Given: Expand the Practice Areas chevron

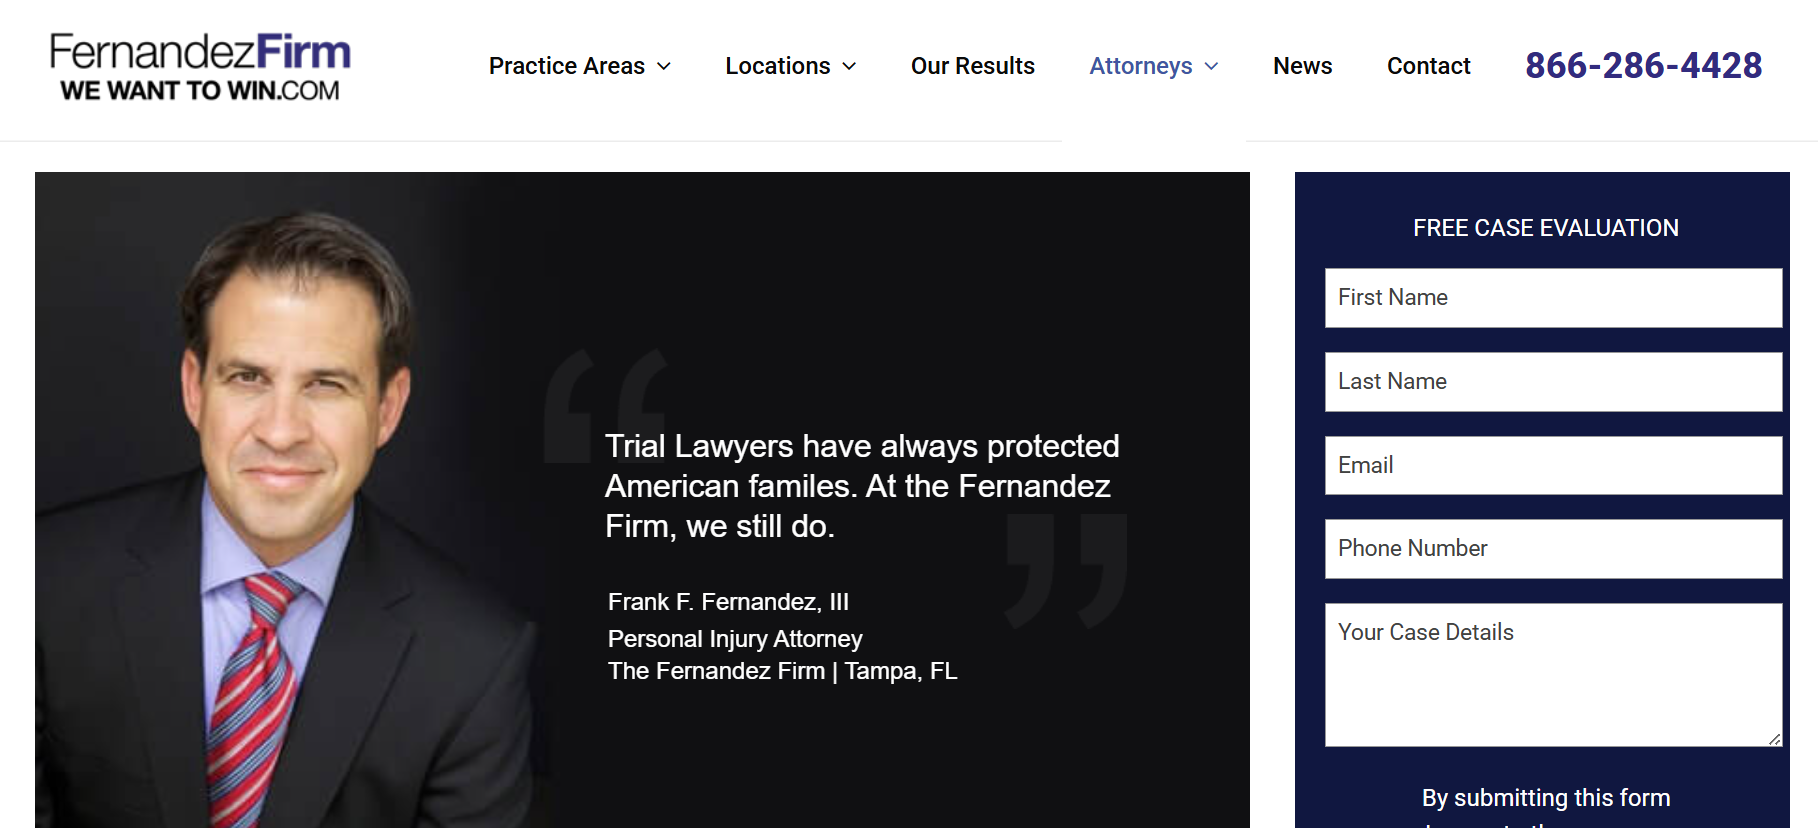Looking at the screenshot, I should click(x=664, y=66).
